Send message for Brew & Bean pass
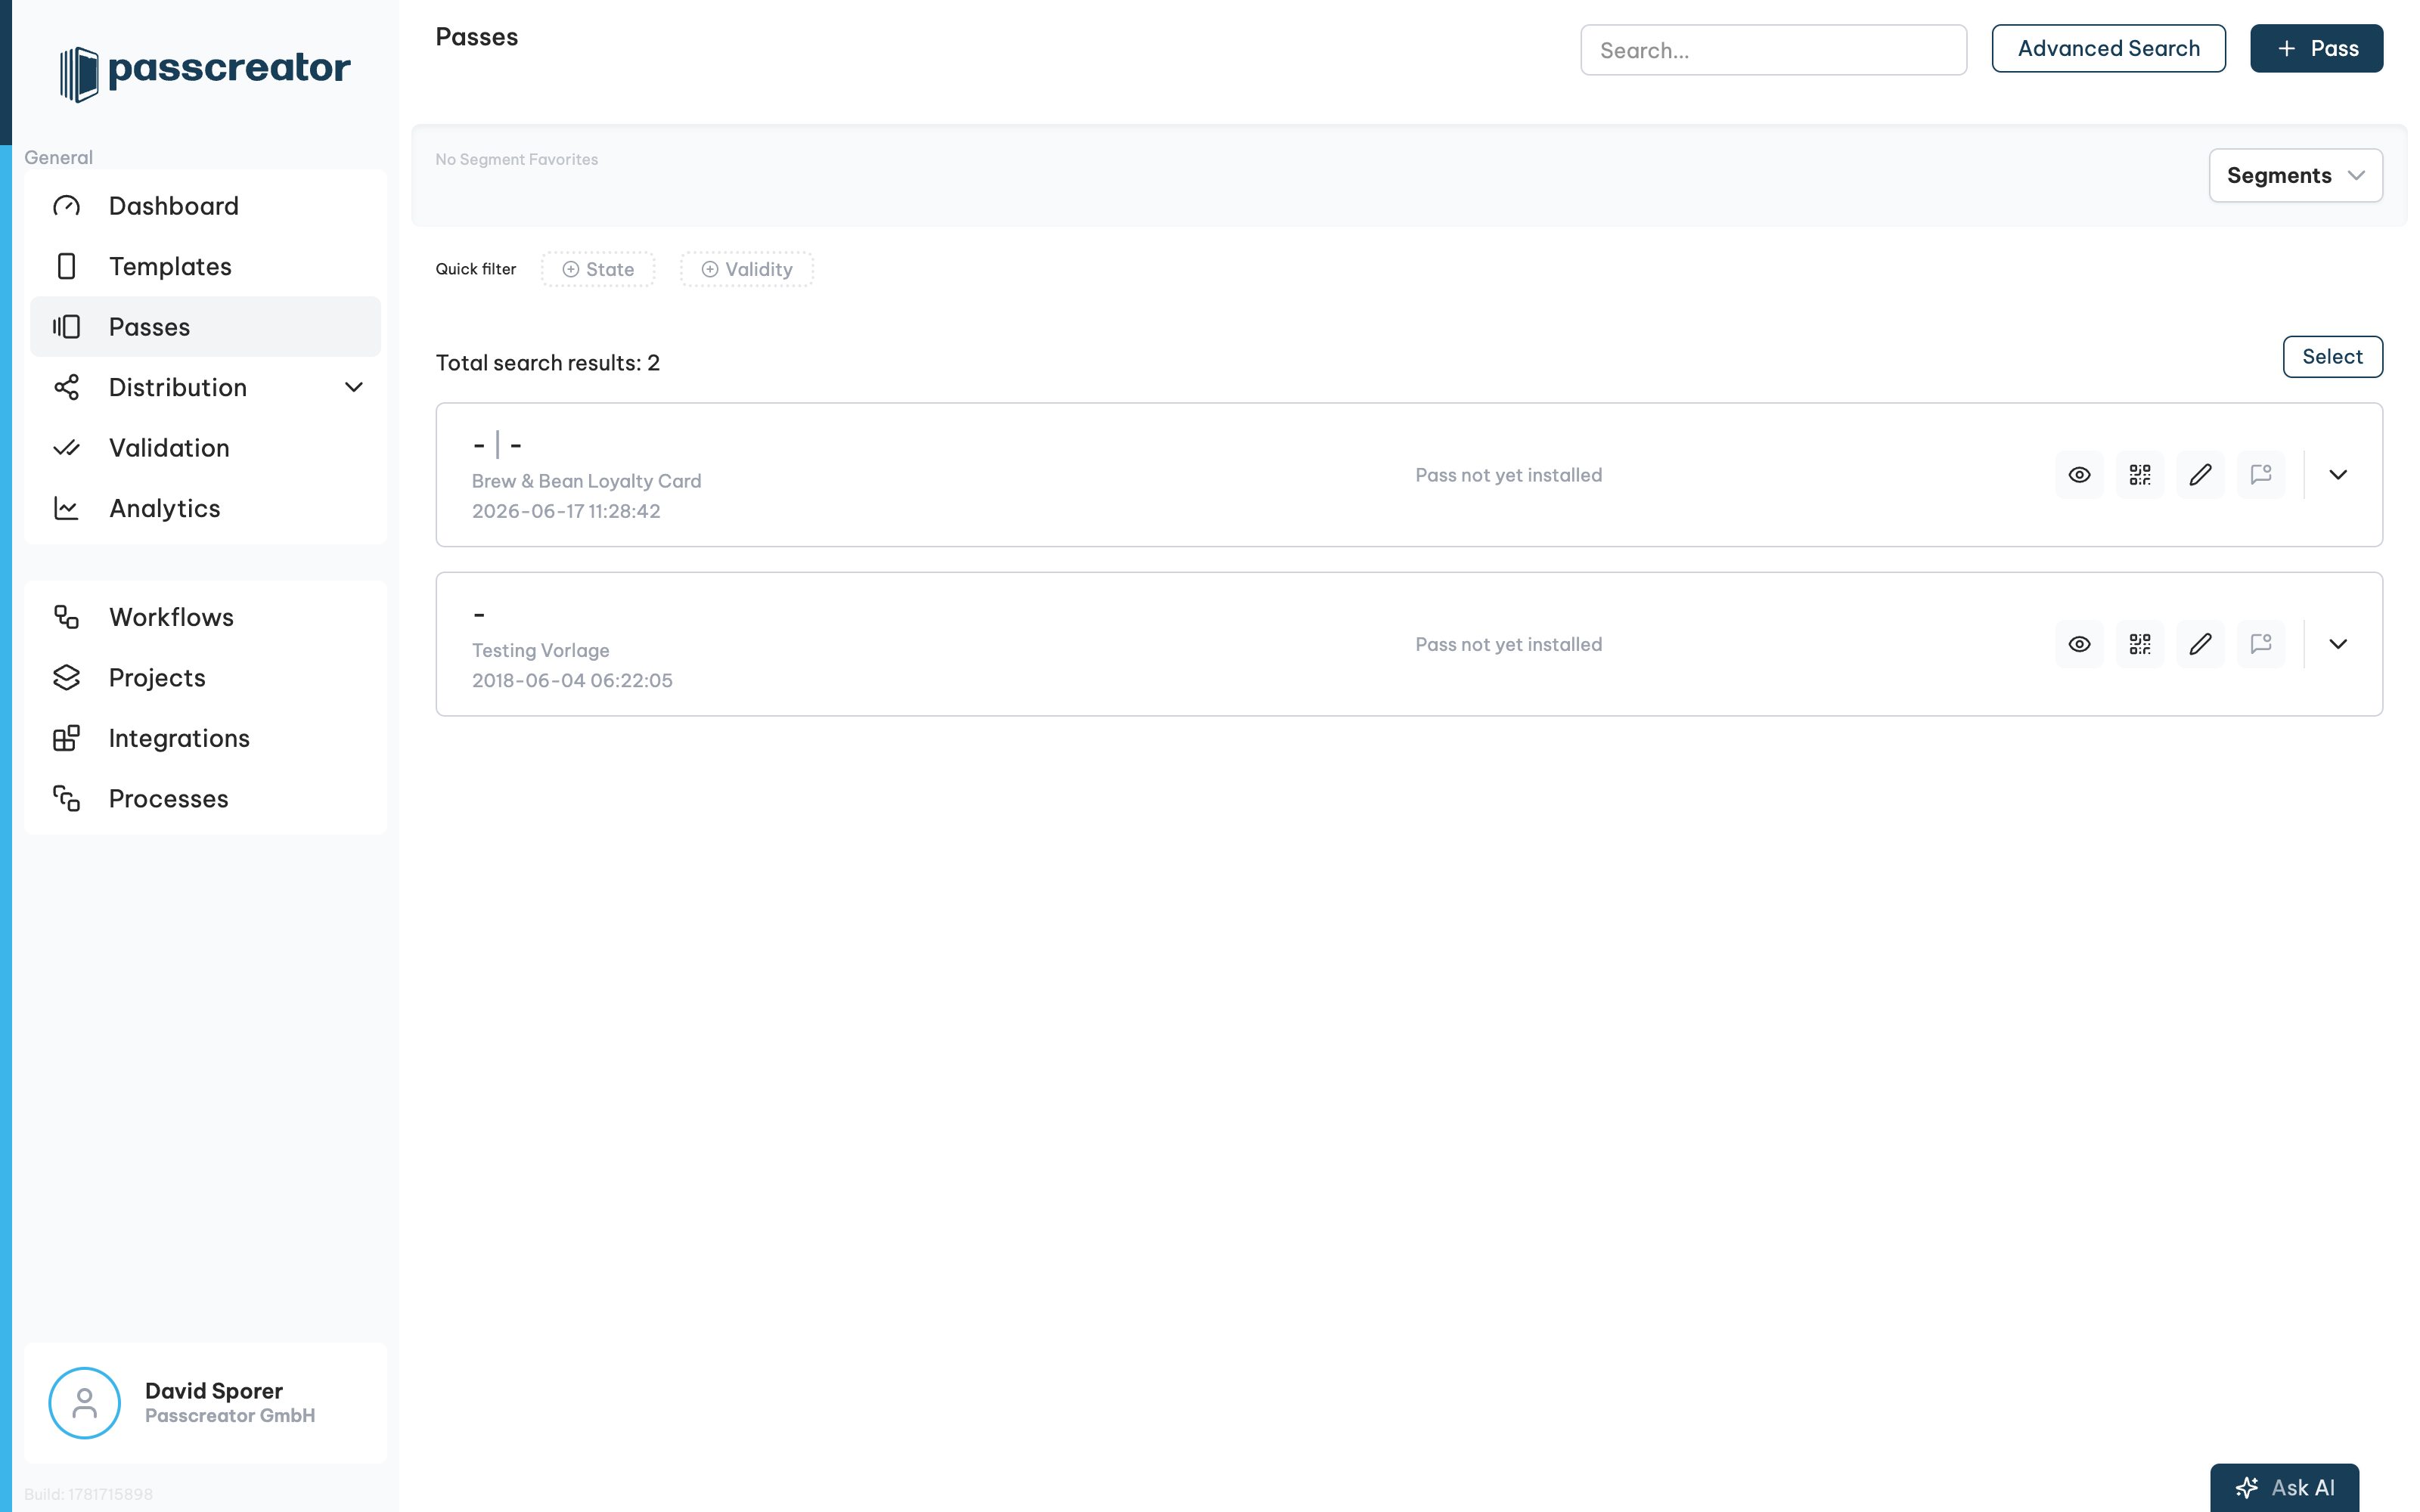Screen dimensions: 2420x1512 click(2261, 475)
